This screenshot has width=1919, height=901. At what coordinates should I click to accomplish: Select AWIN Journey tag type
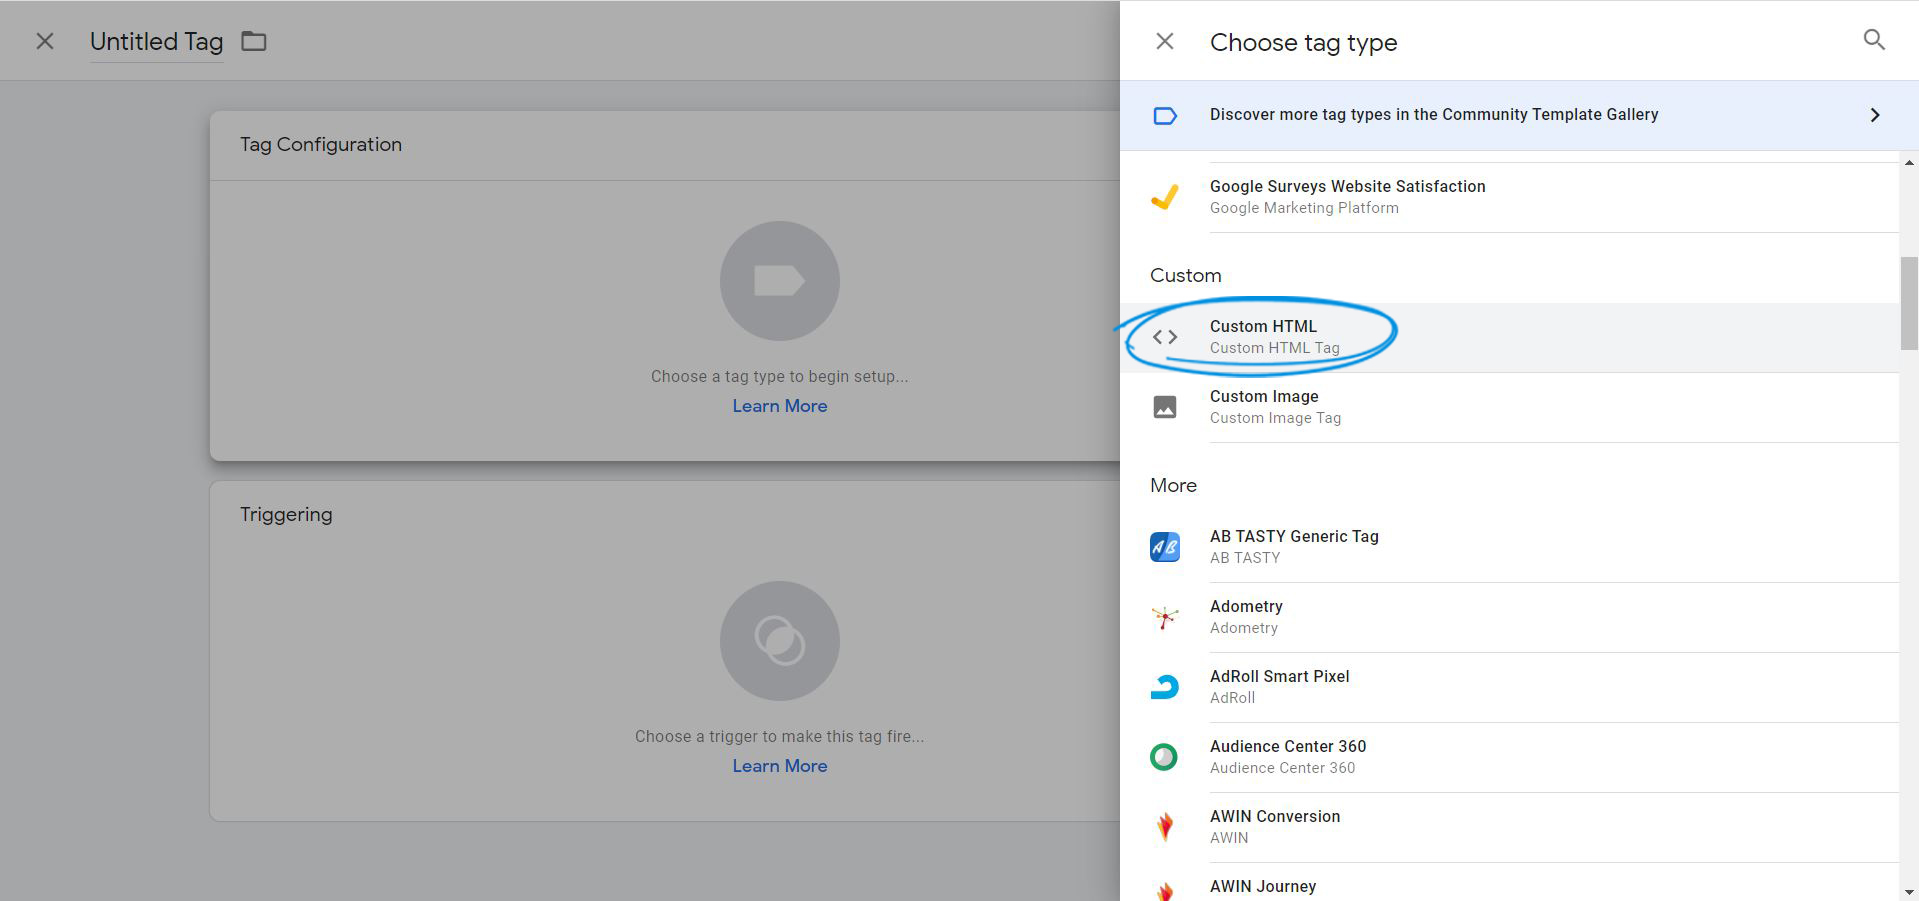point(1509,883)
